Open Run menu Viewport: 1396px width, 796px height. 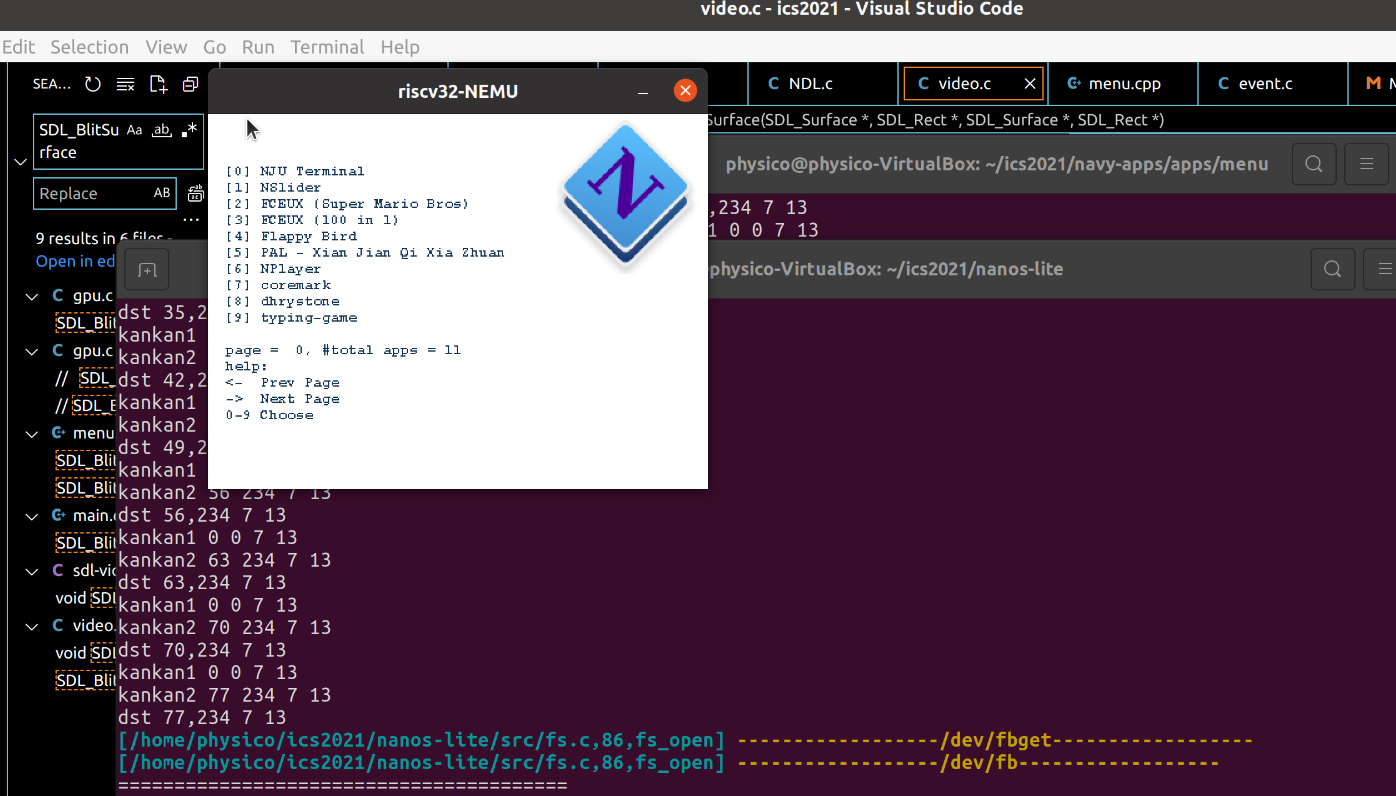coord(258,47)
